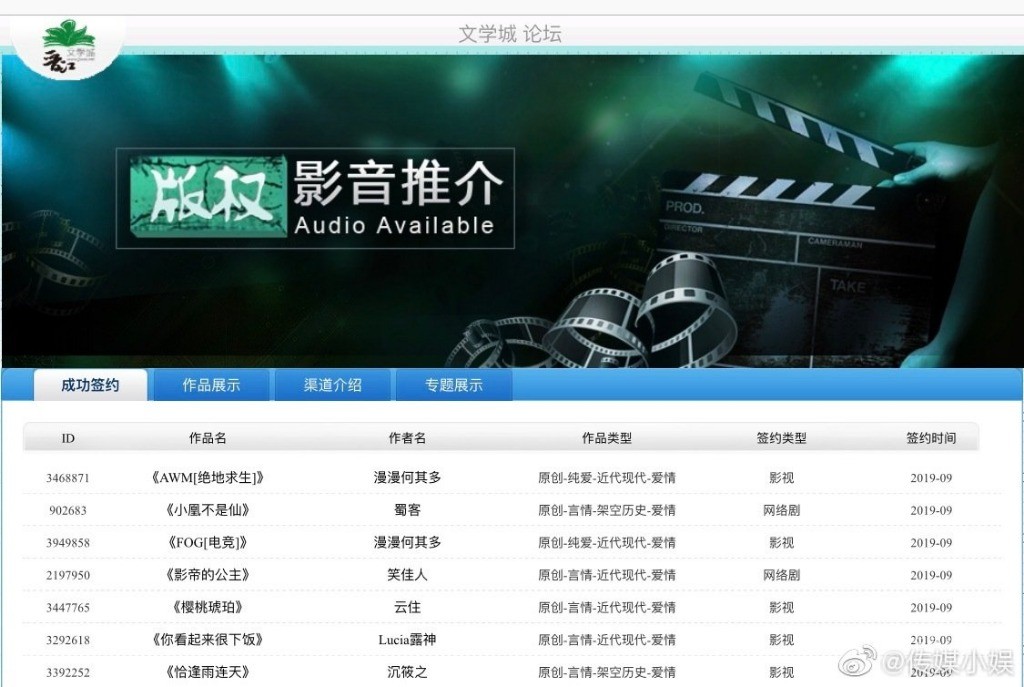
Task: Sort the table by ID column
Action: (67, 436)
